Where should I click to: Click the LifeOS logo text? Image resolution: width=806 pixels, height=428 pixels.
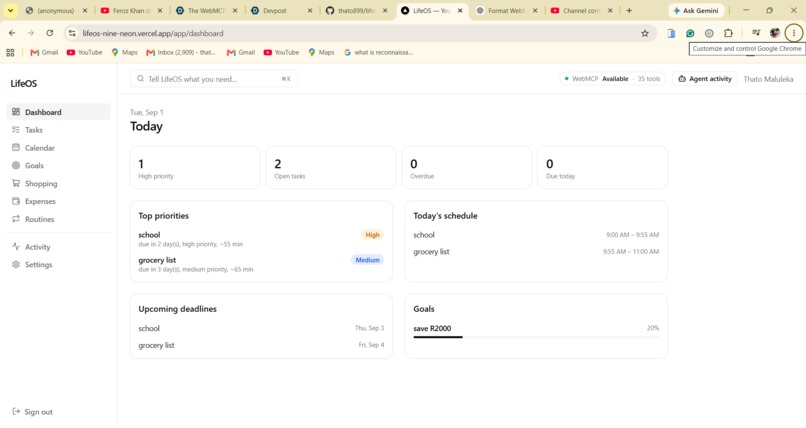coord(24,83)
